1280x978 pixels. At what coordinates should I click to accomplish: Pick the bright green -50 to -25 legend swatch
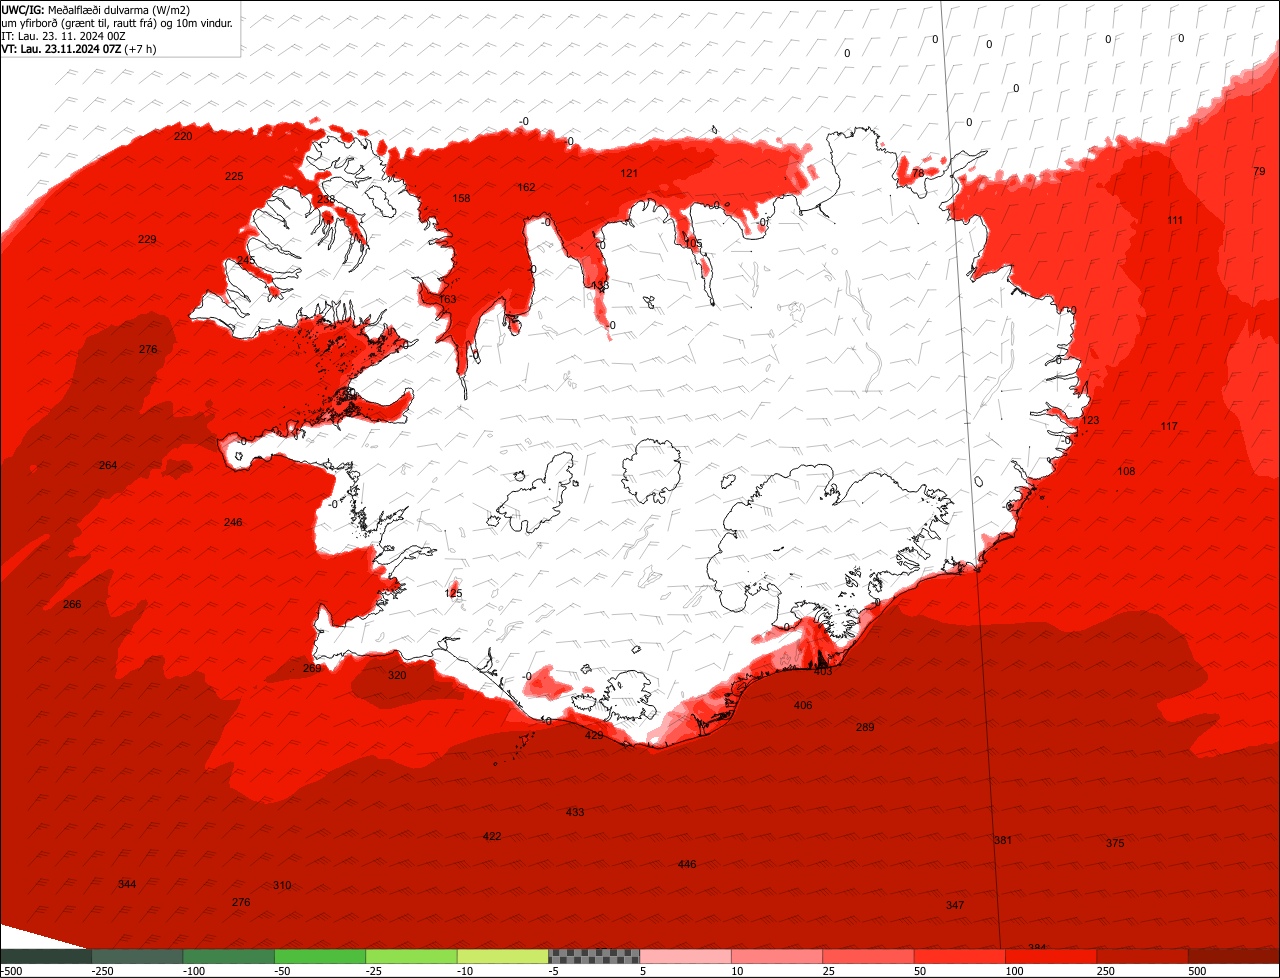[x=320, y=956]
